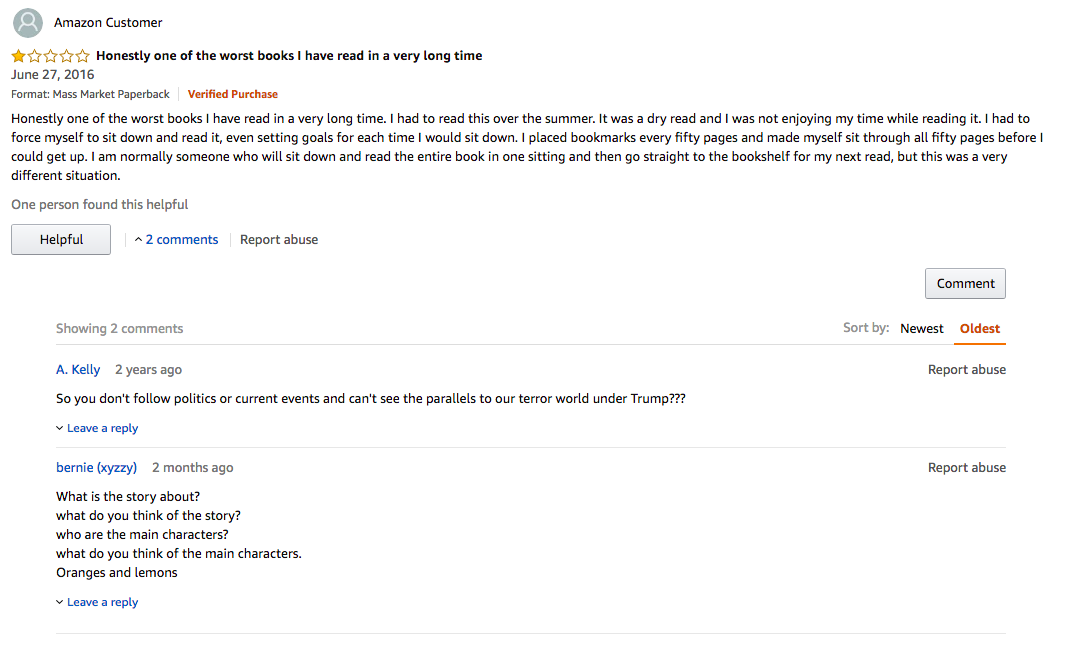1069x652 pixels.
Task: Sort comments by Newest
Action: [x=921, y=328]
